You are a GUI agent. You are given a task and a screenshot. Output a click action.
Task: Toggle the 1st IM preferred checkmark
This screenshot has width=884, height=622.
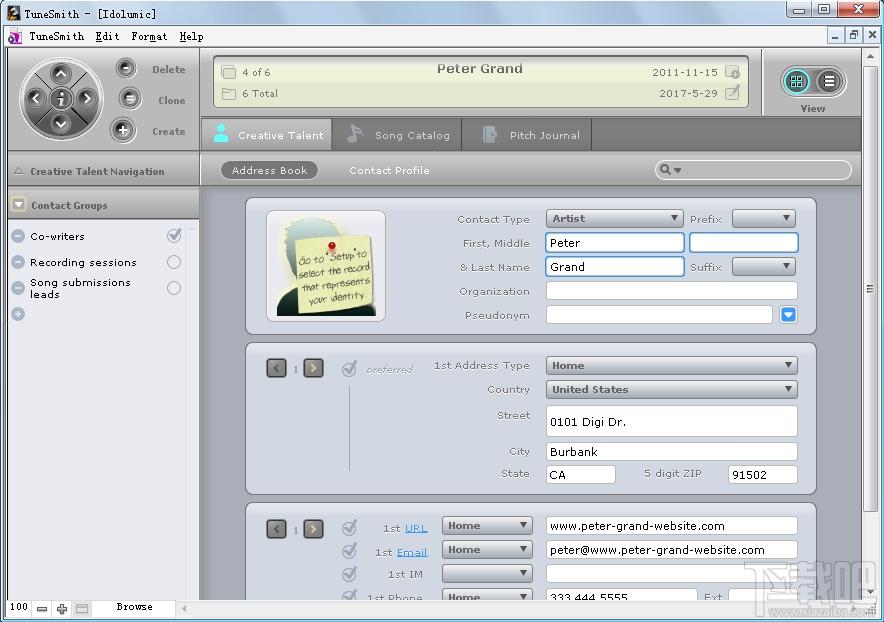point(349,574)
